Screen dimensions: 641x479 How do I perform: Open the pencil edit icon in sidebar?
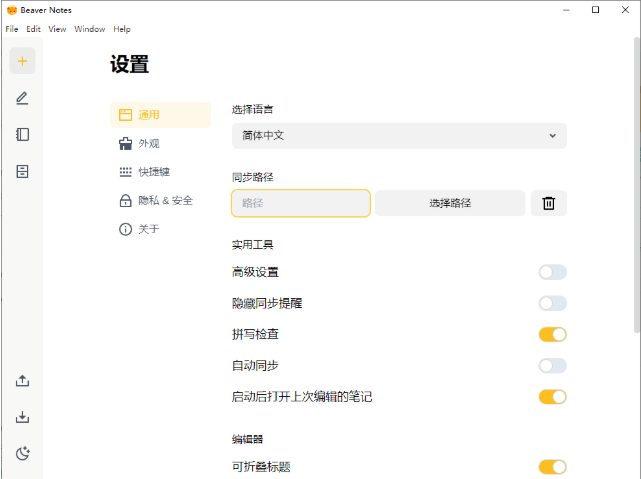click(22, 98)
